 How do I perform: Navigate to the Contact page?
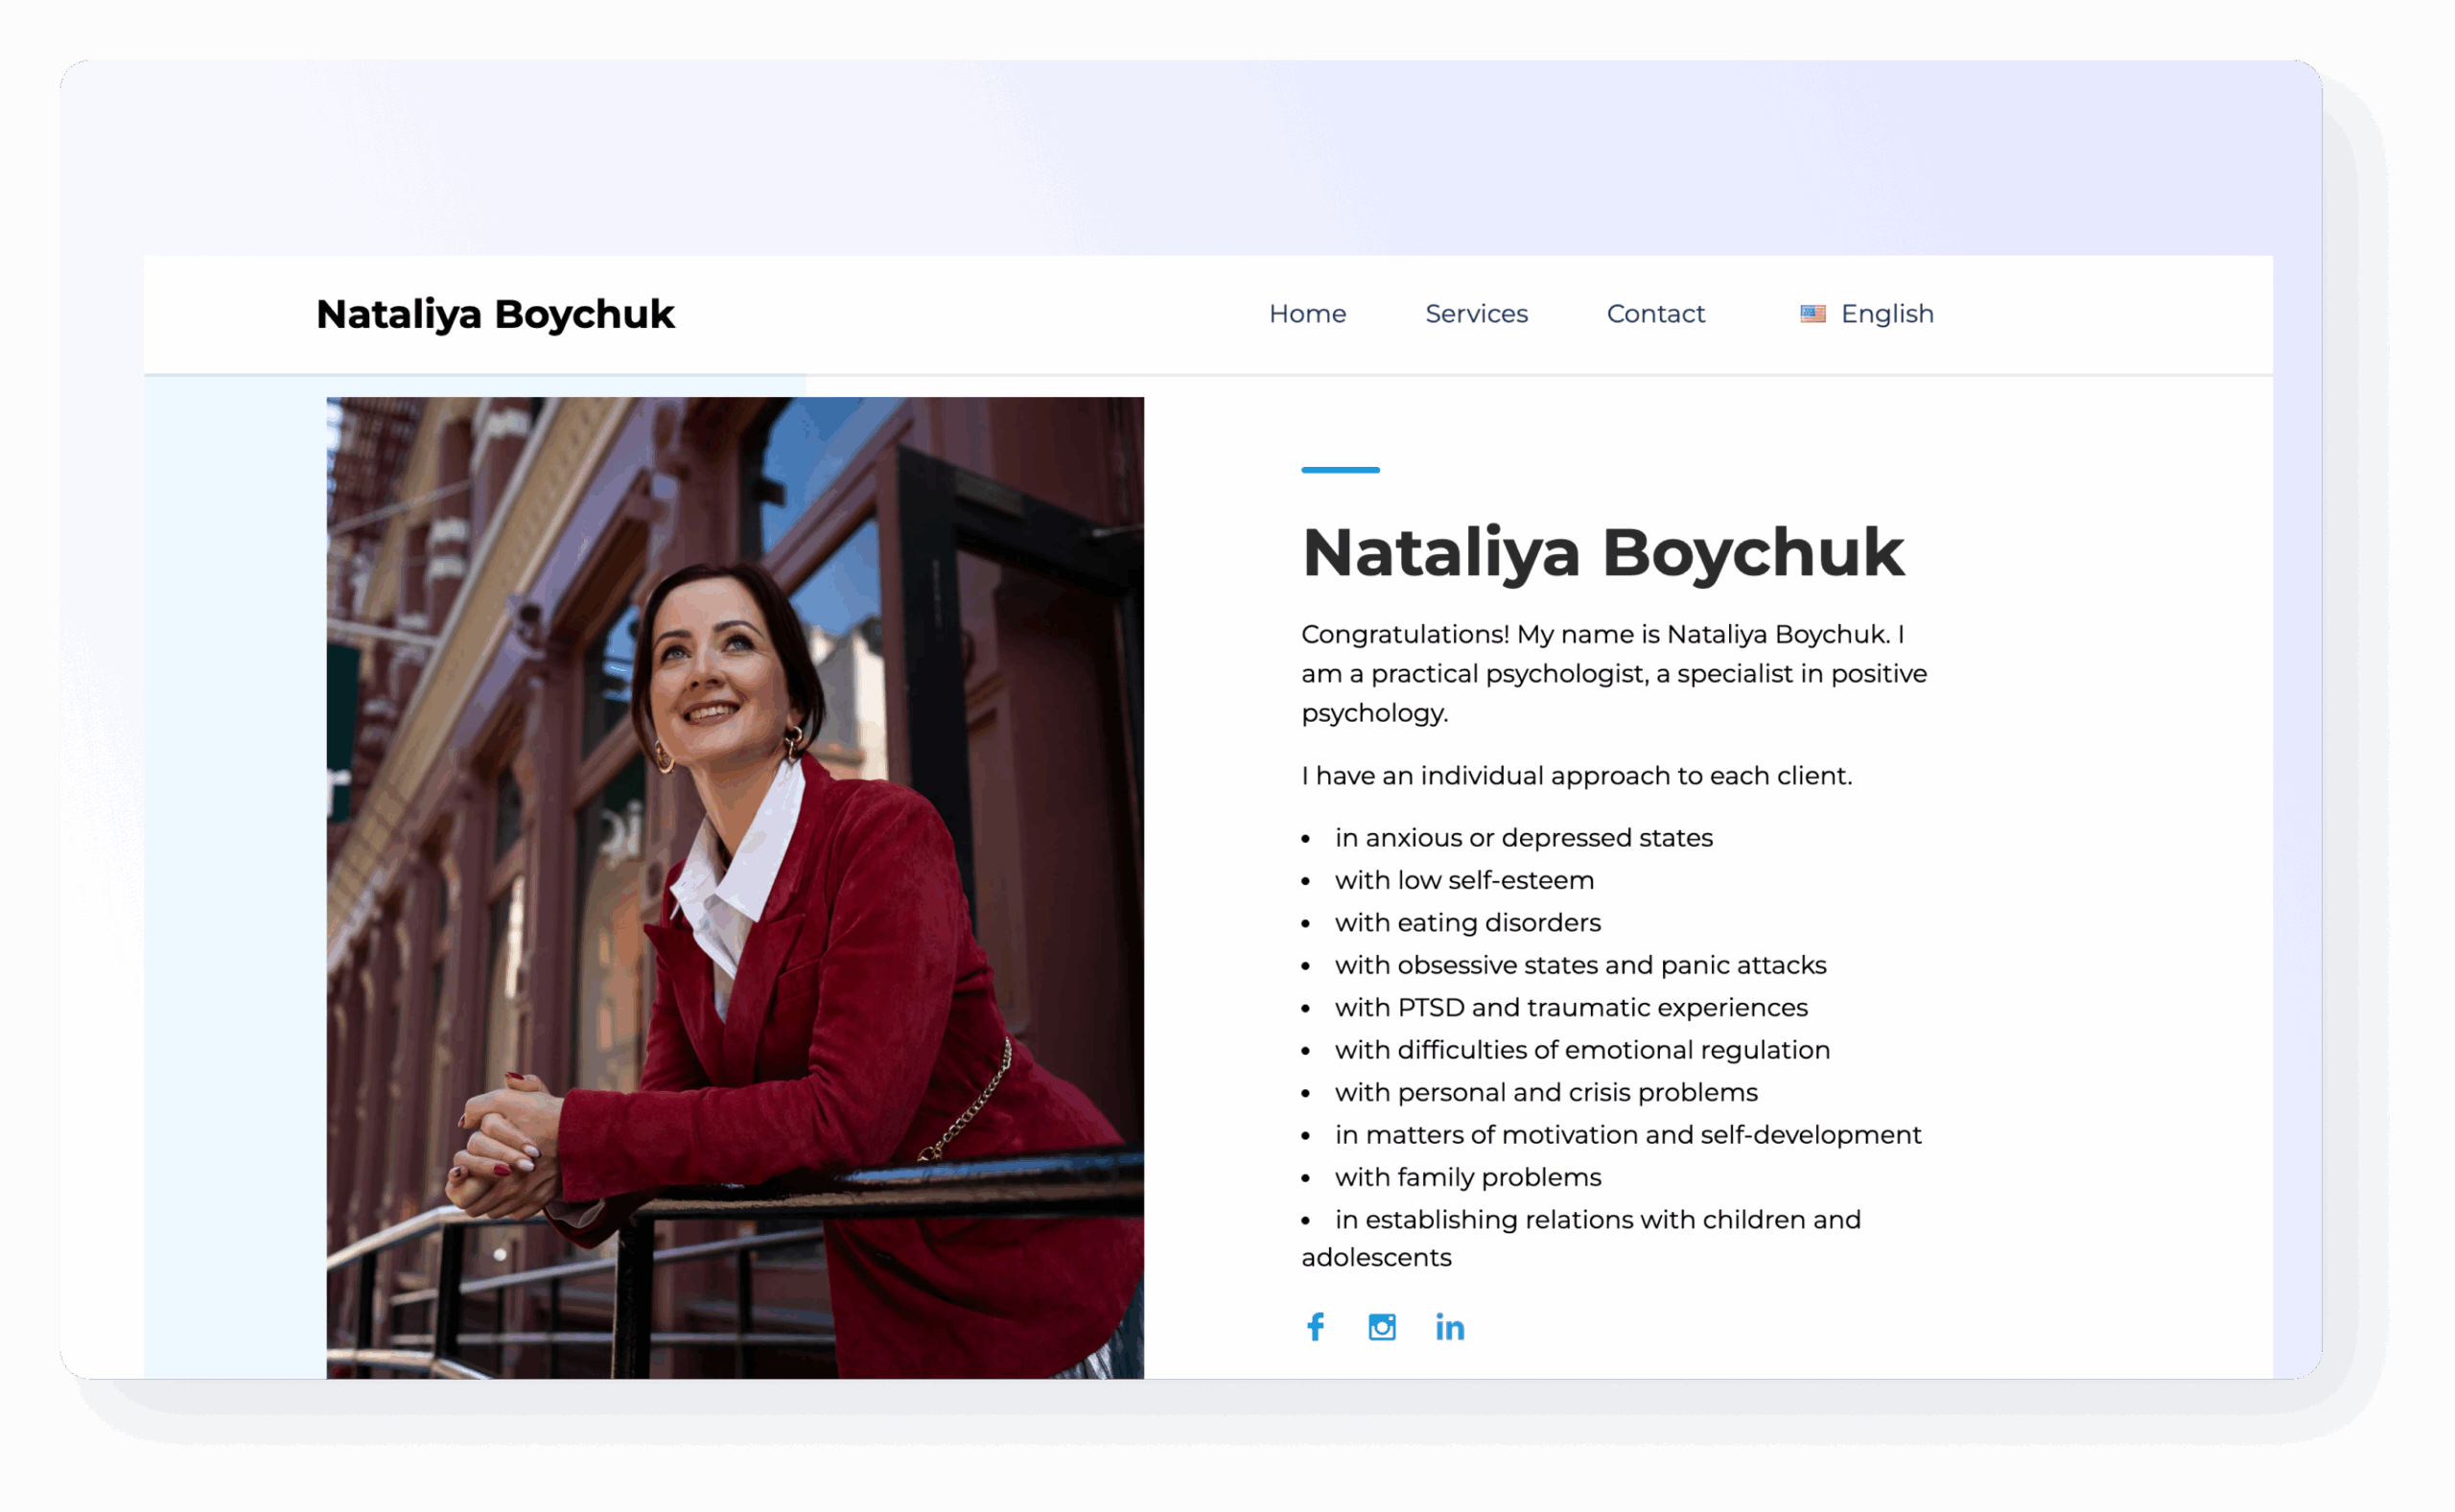click(1655, 314)
